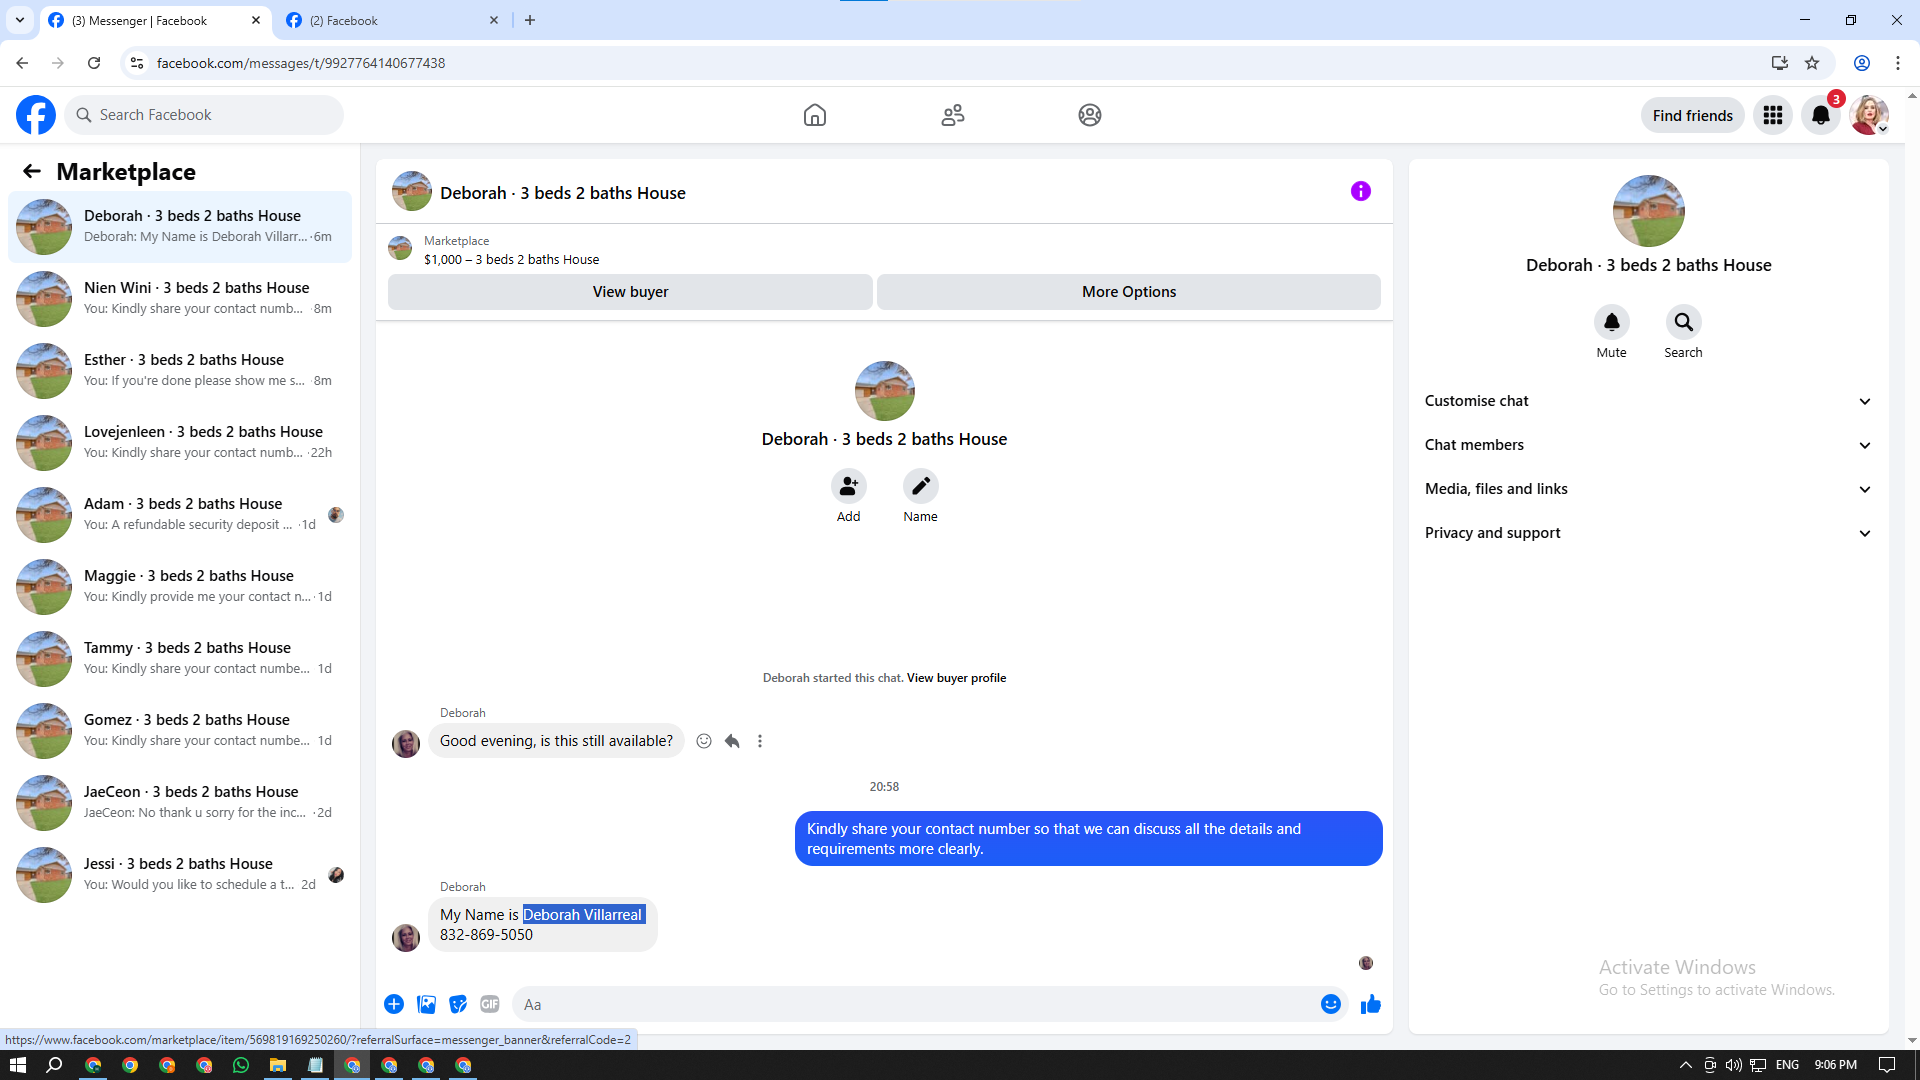1920x1080 pixels.
Task: Open a new browser tab
Action: tap(530, 20)
